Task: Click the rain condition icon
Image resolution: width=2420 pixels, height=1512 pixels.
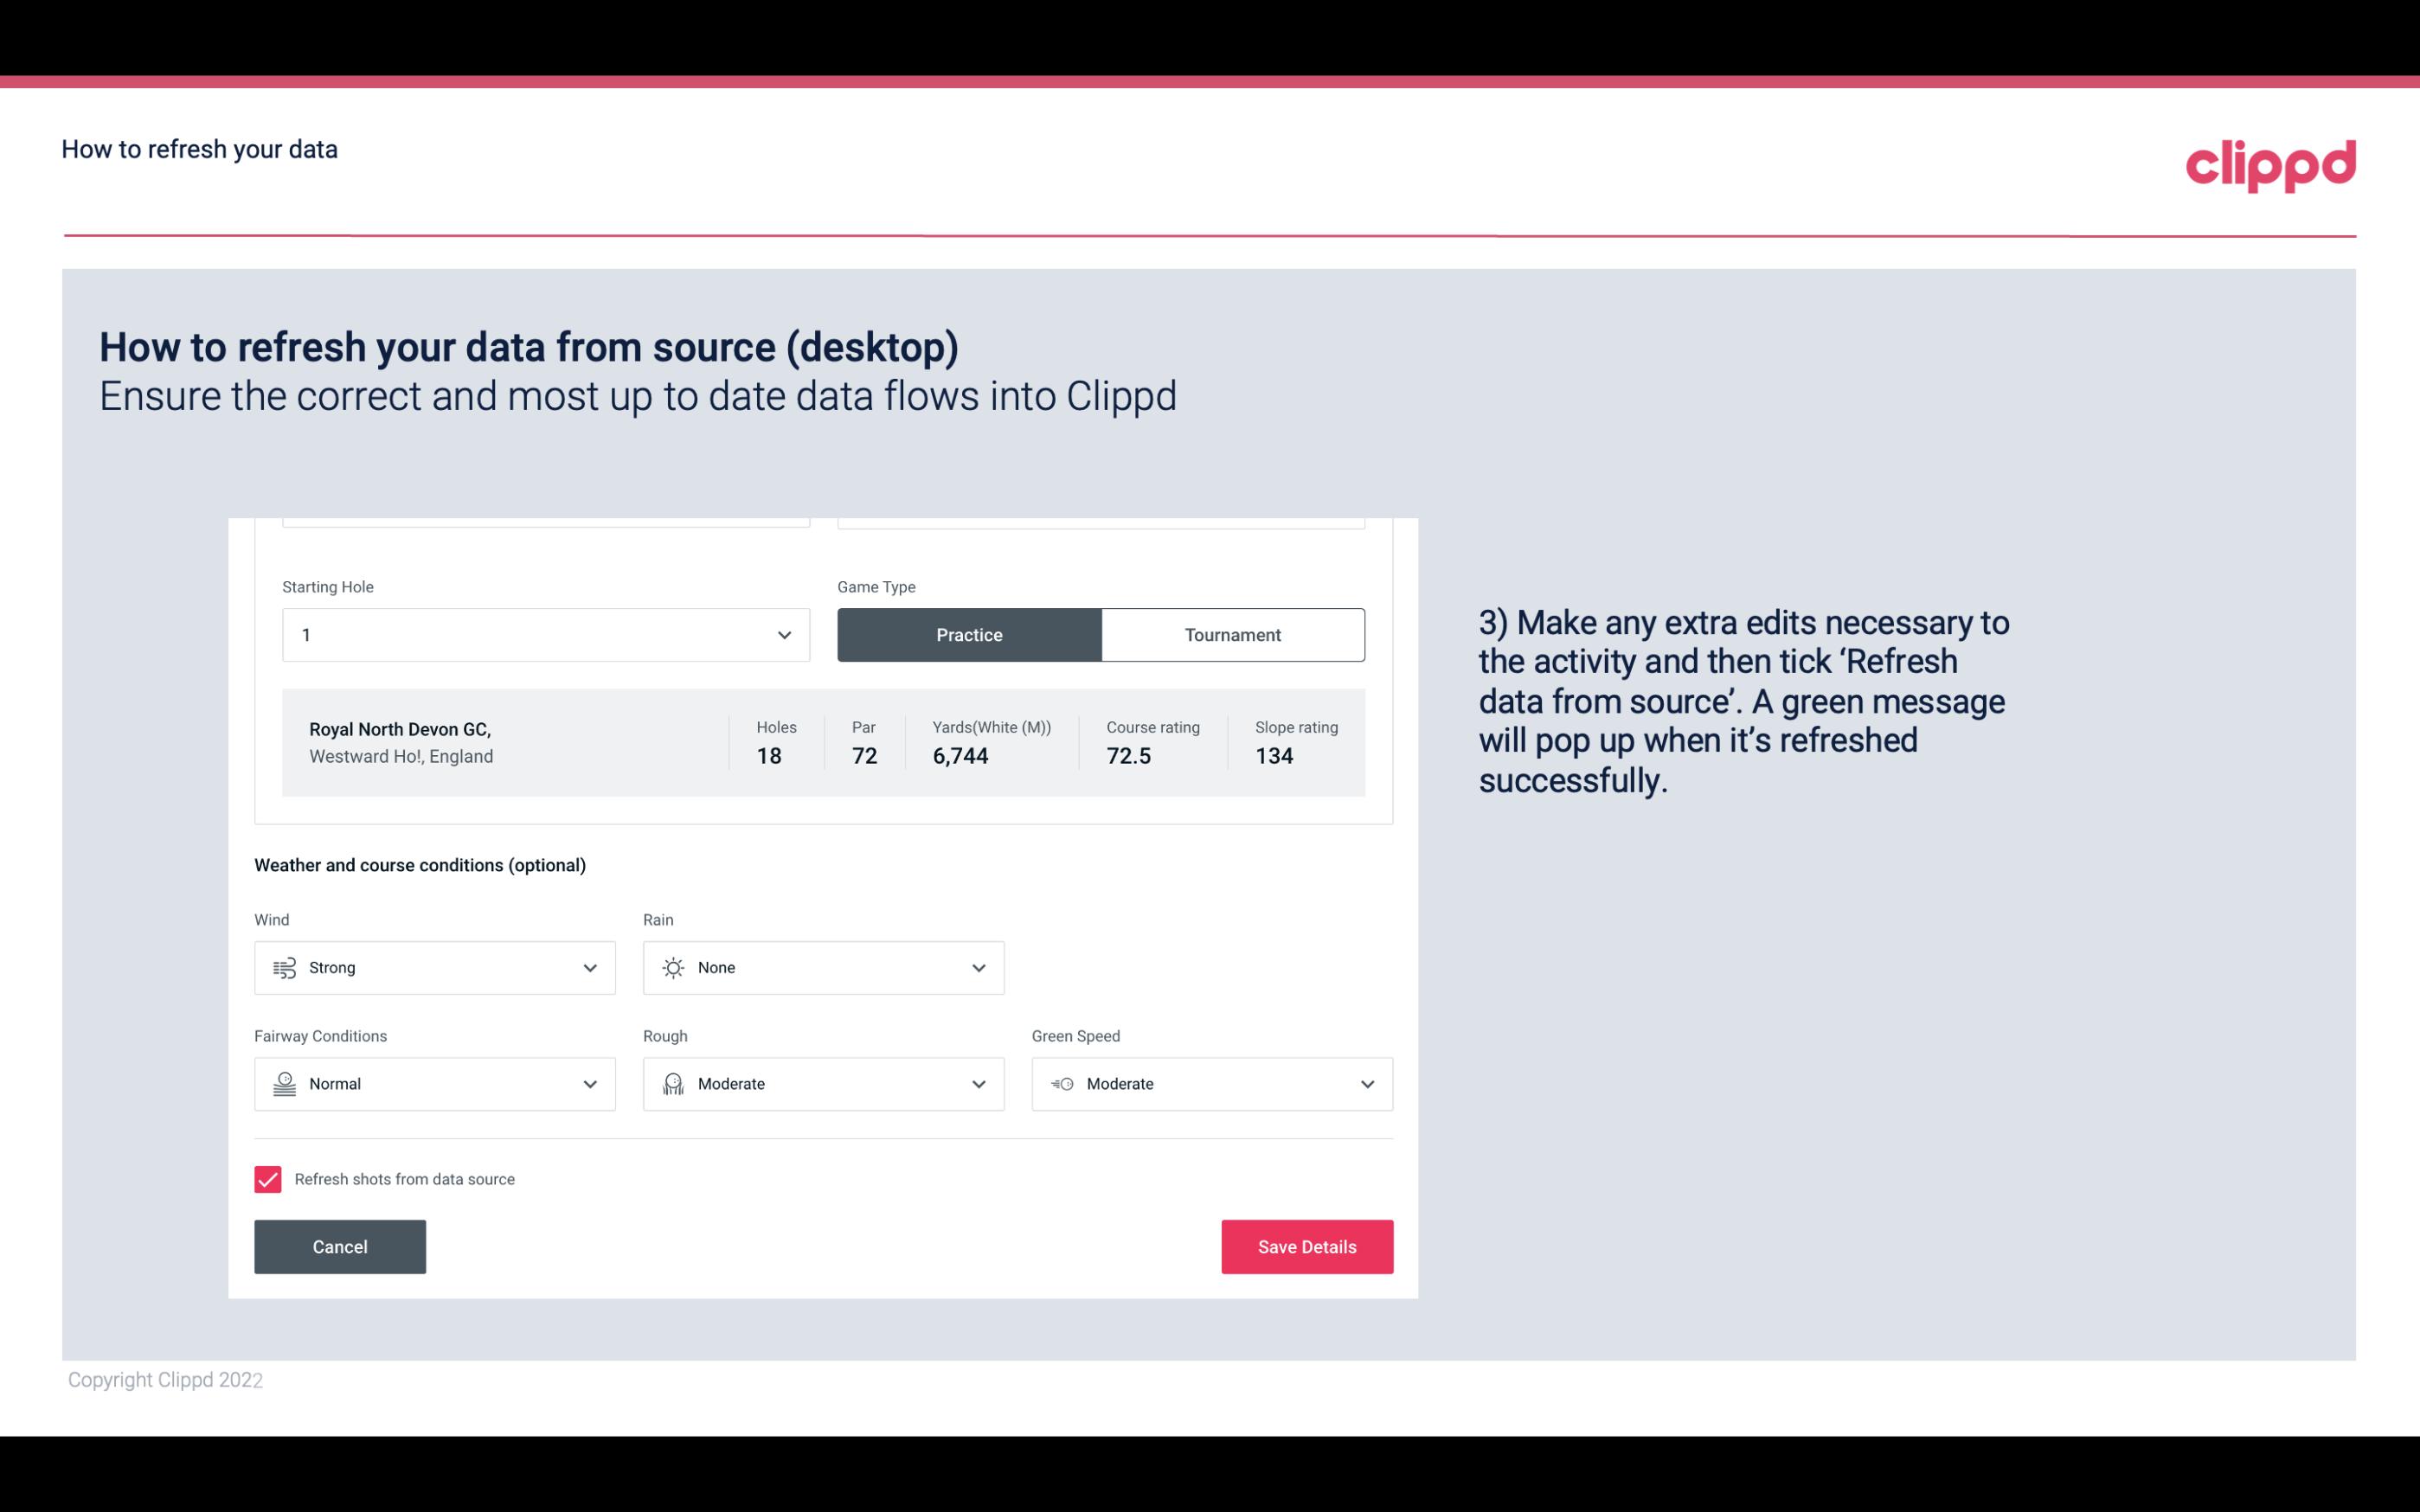Action: coord(672,967)
